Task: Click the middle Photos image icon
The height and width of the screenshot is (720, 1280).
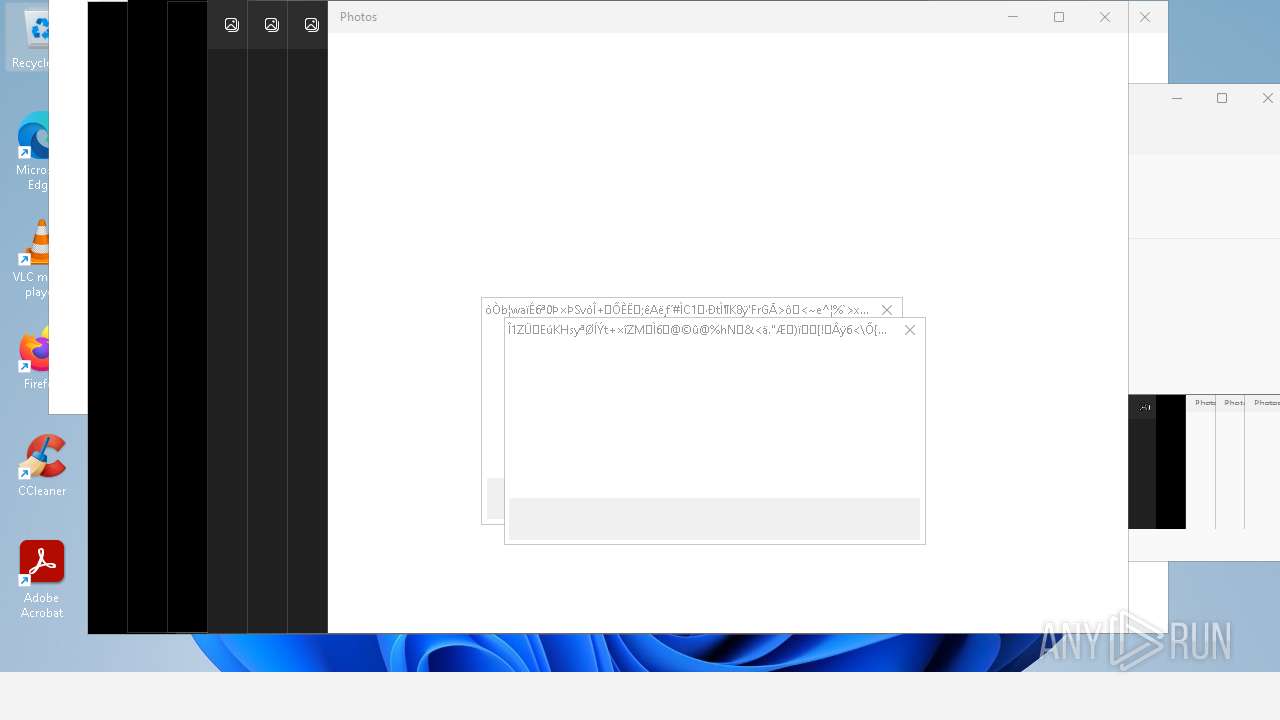Action: 272,25
